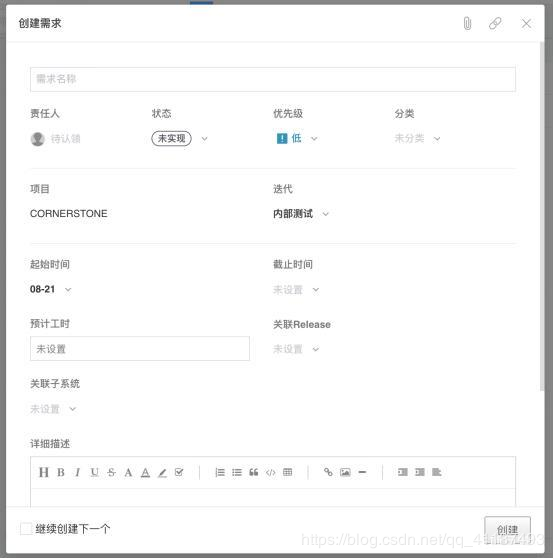The image size is (554, 558).
Task: Open the 优先级 dropdown arrow
Action: tap(314, 138)
